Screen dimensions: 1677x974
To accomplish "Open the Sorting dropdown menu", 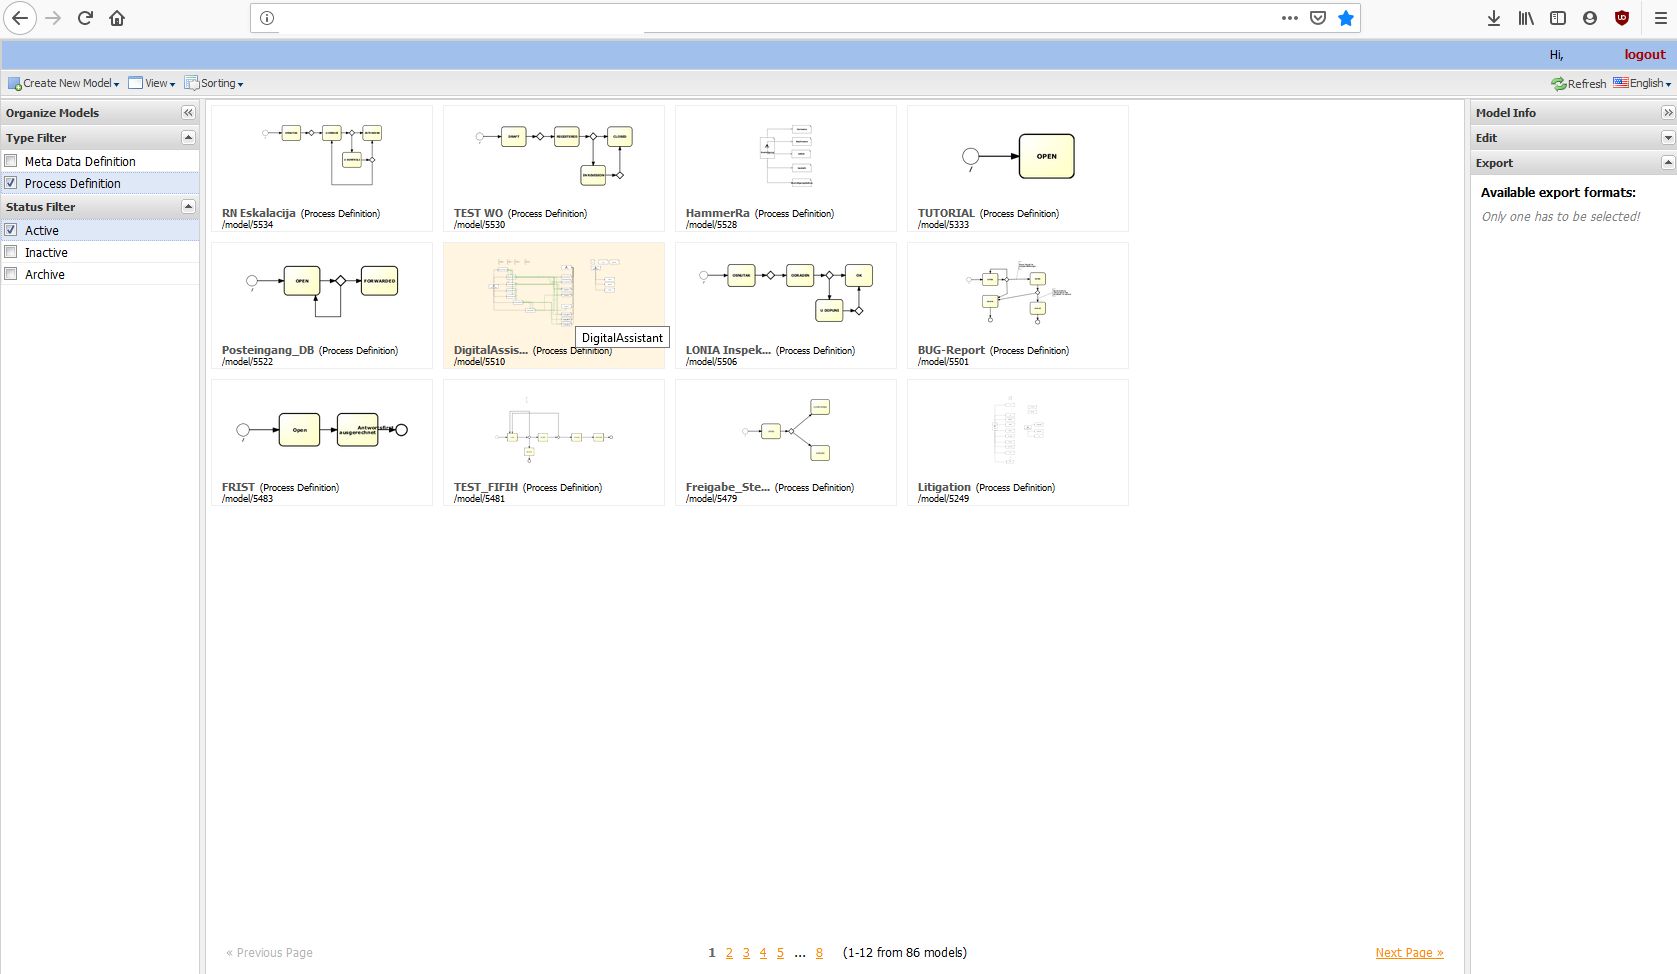I will coord(214,83).
